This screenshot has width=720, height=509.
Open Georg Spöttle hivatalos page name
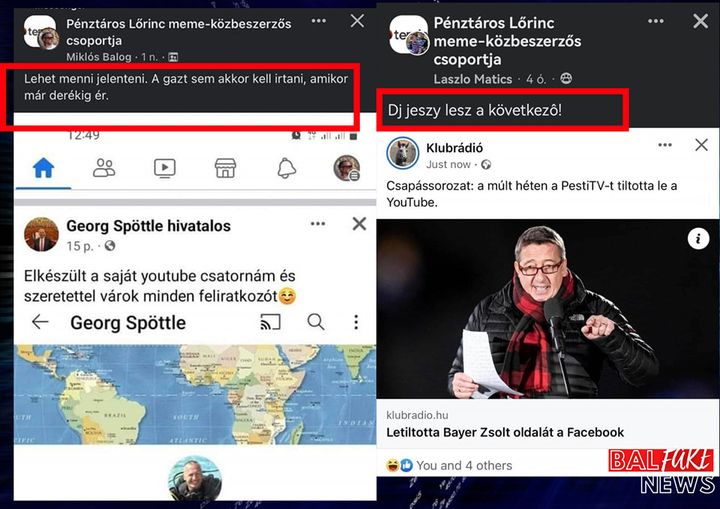pyautogui.click(x=149, y=226)
